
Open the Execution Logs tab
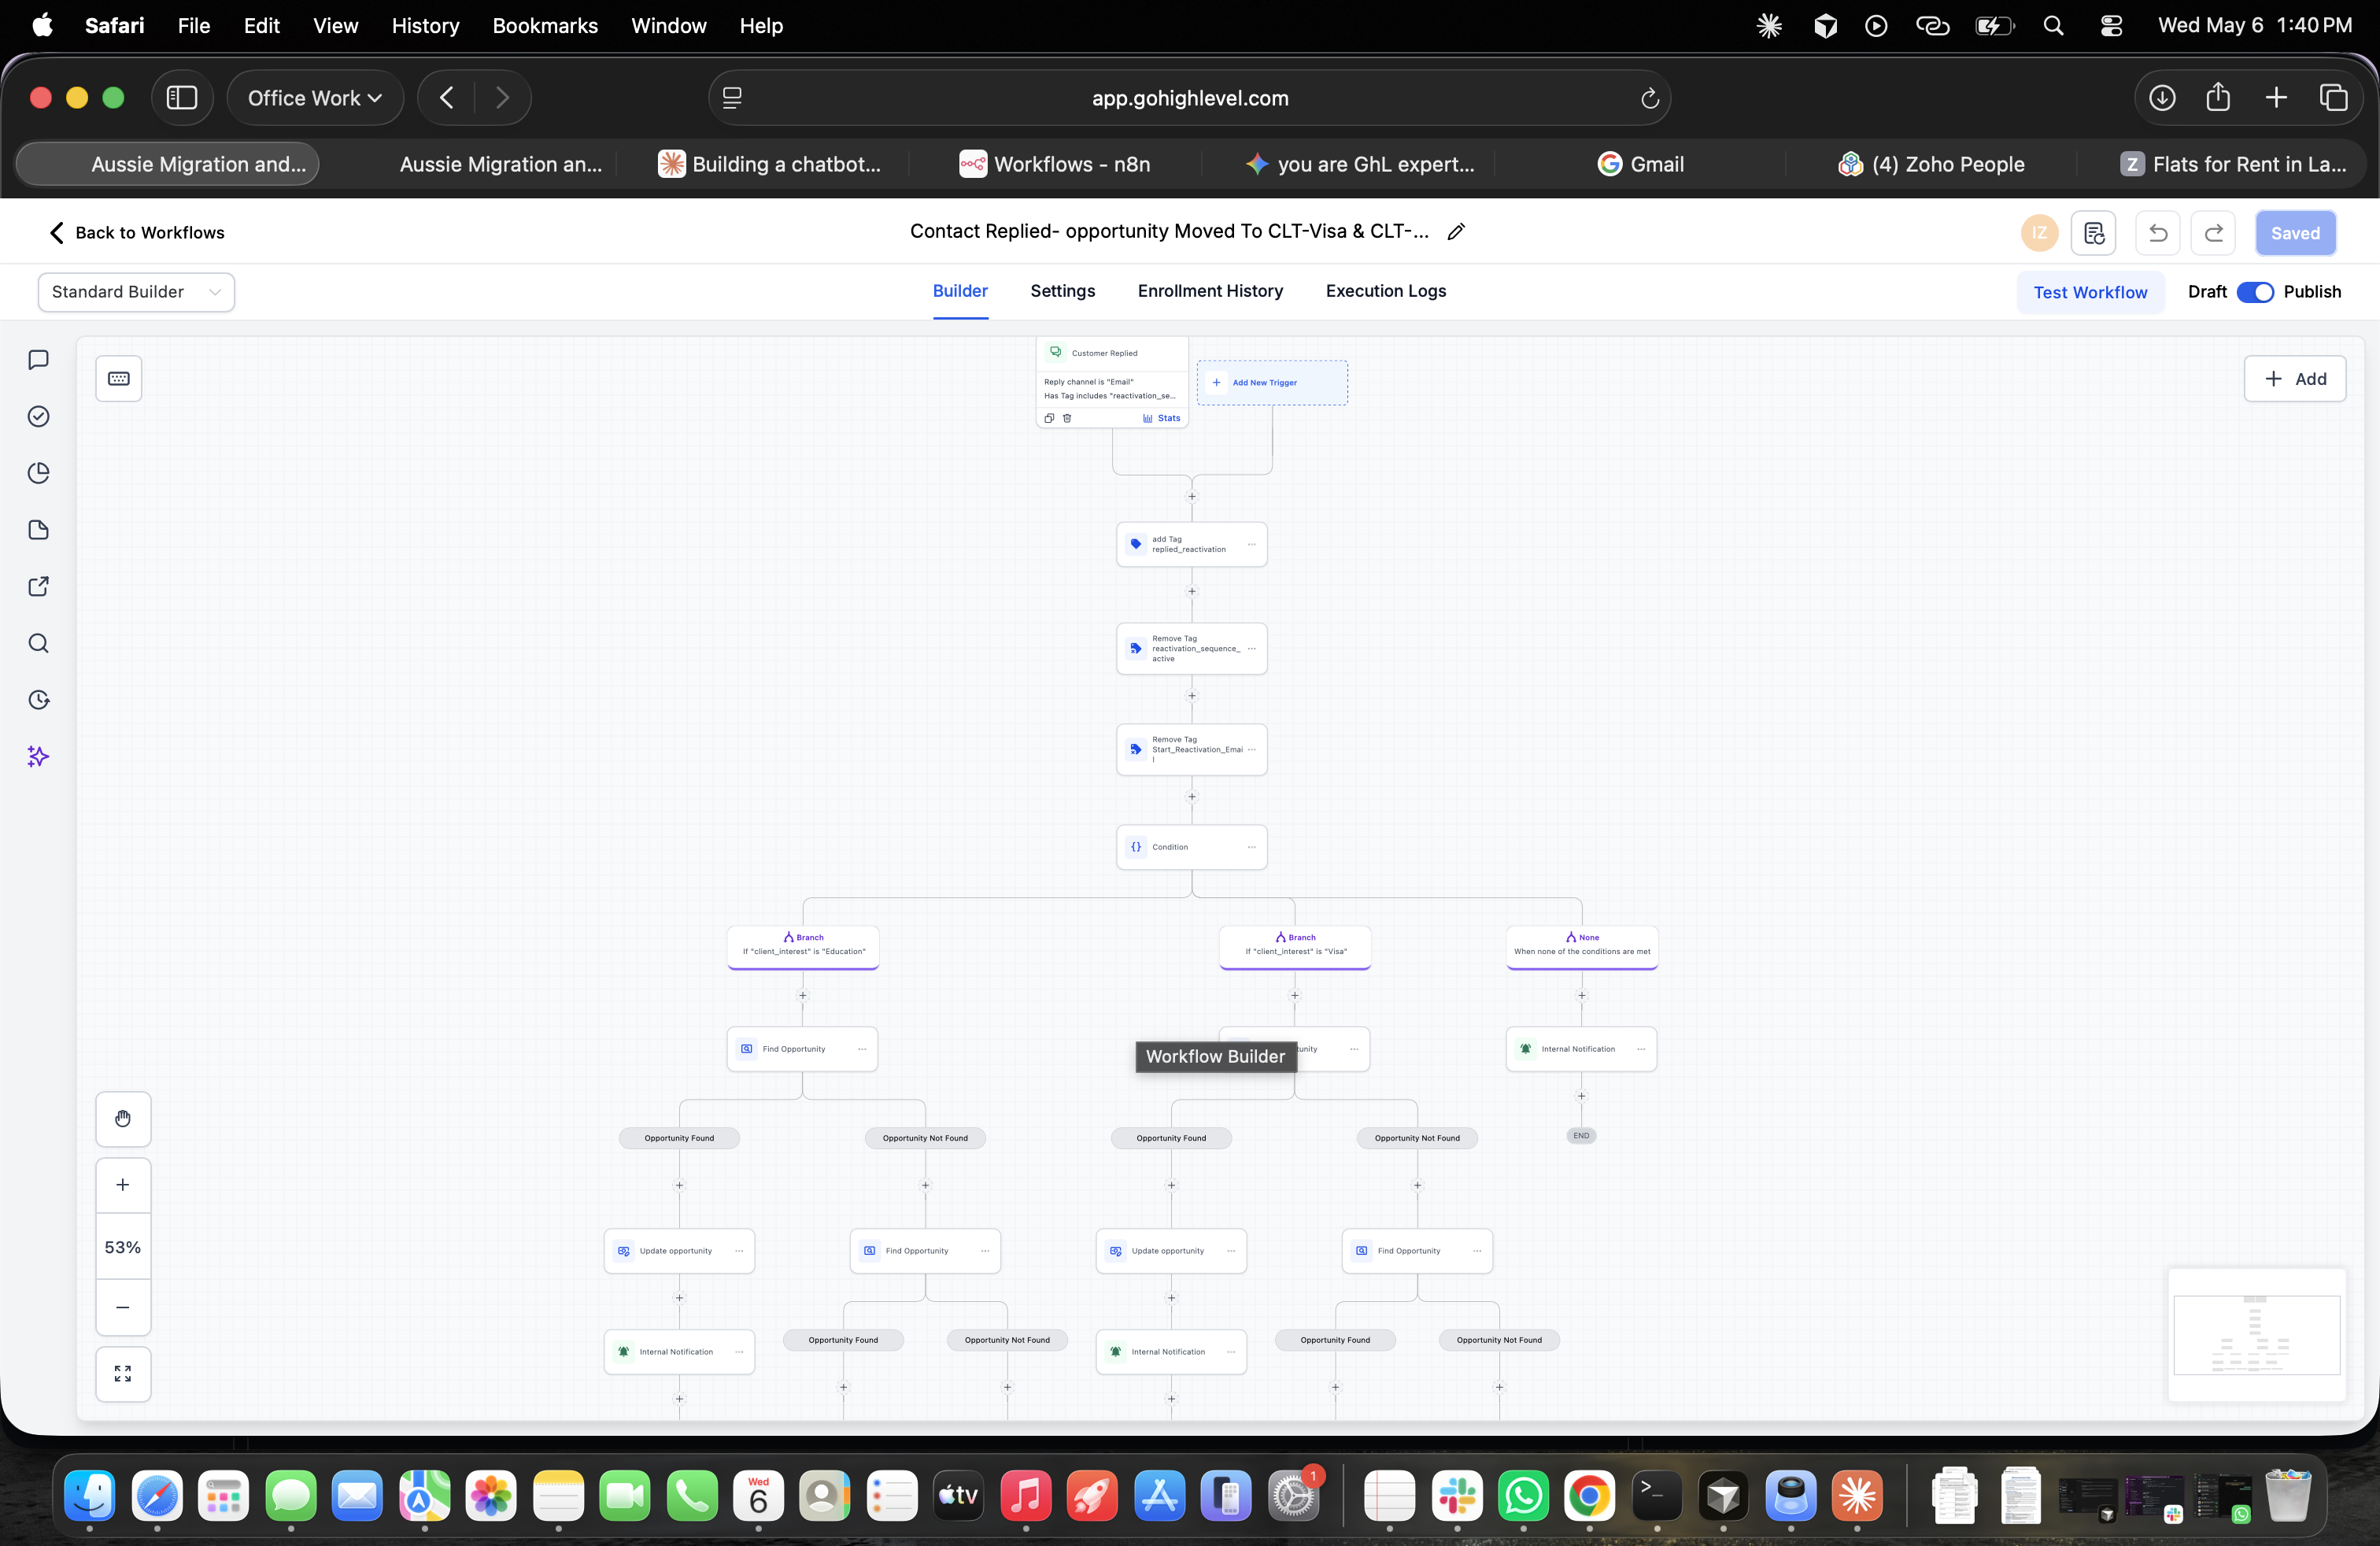pyautogui.click(x=1385, y=291)
